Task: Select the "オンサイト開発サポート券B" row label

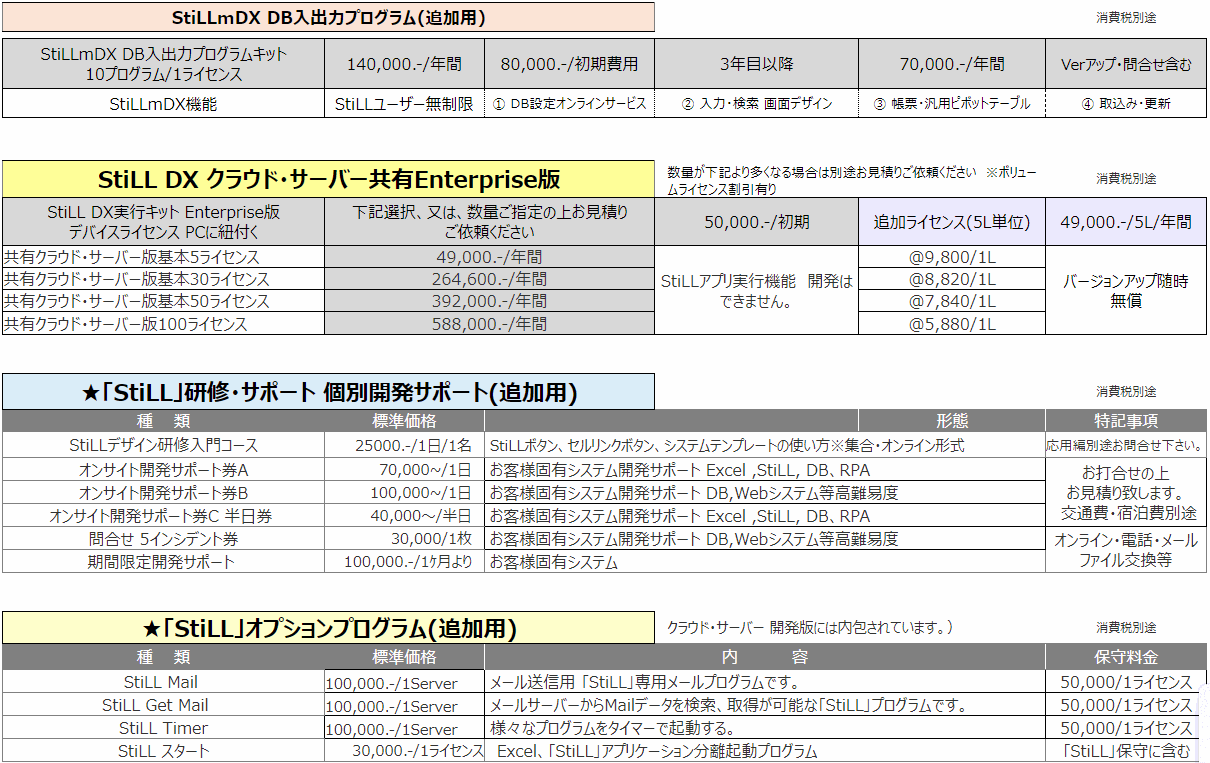Action: 163,493
